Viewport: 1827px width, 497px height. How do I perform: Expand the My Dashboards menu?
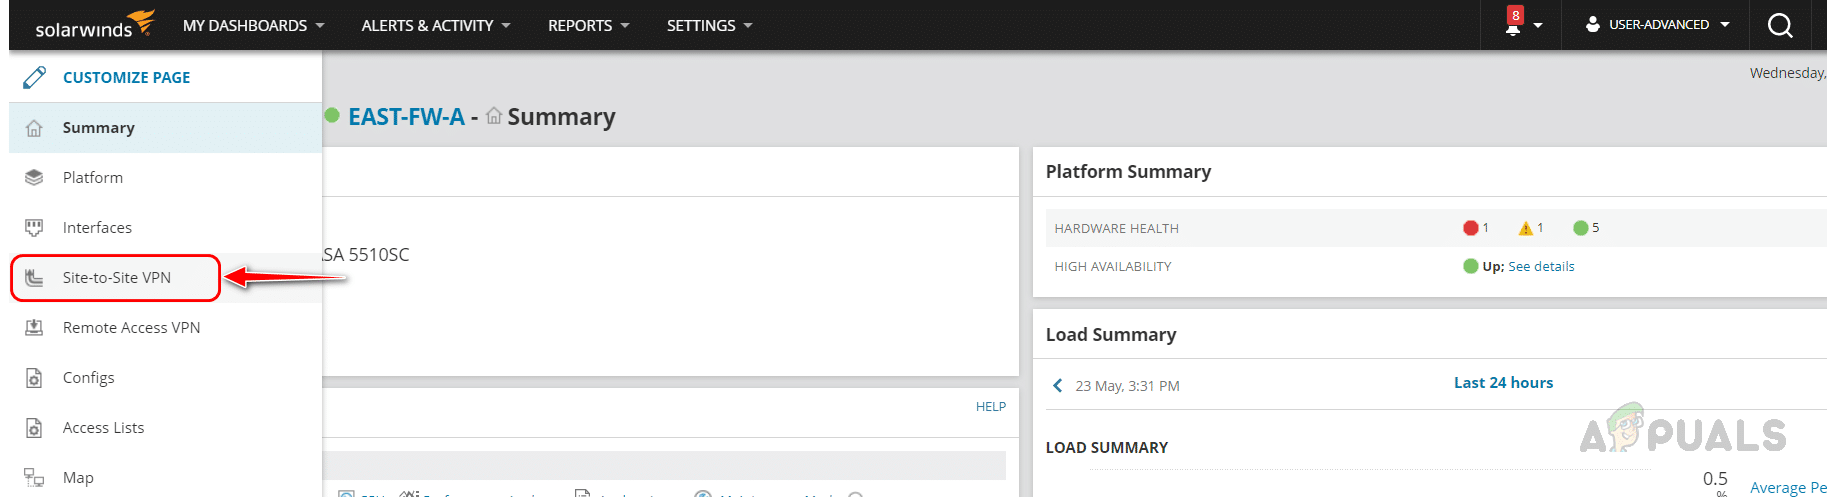point(253,26)
